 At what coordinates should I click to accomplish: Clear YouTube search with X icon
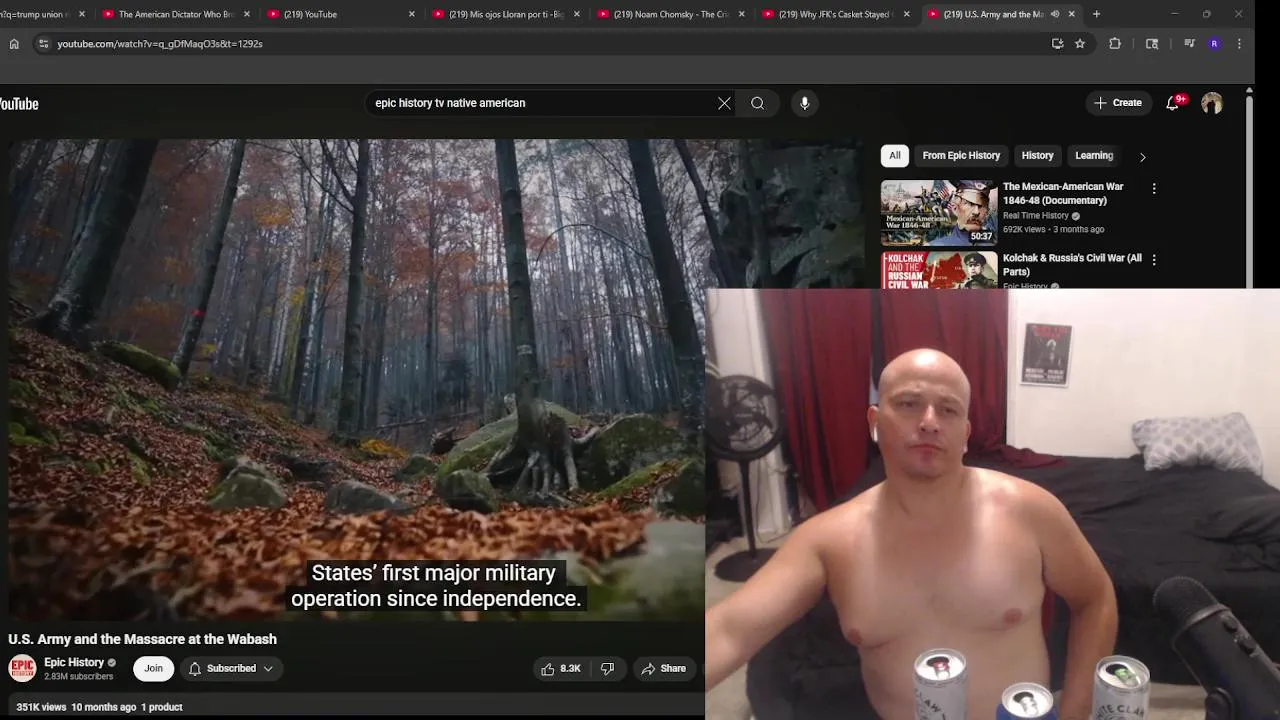pos(724,103)
